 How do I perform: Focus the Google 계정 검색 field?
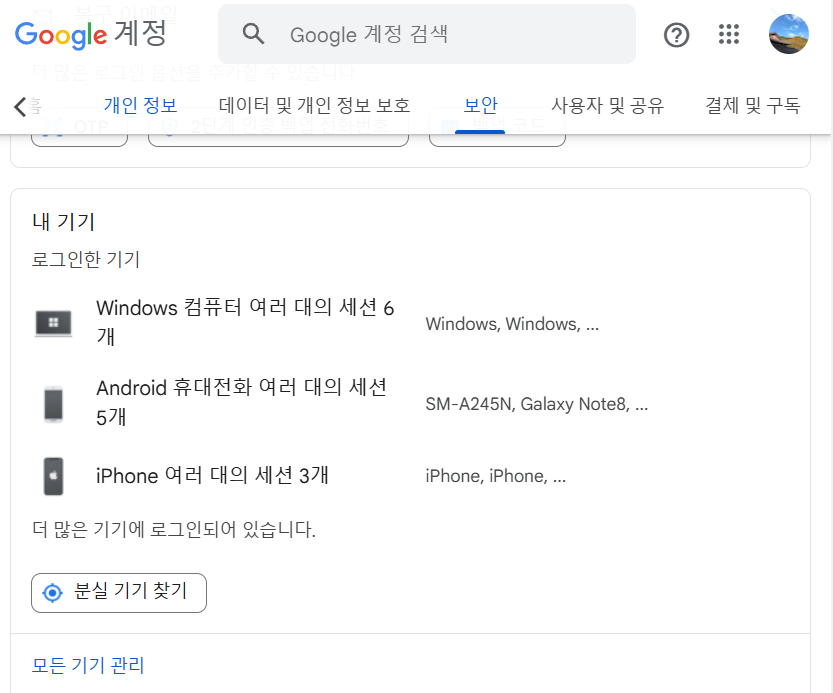point(427,34)
